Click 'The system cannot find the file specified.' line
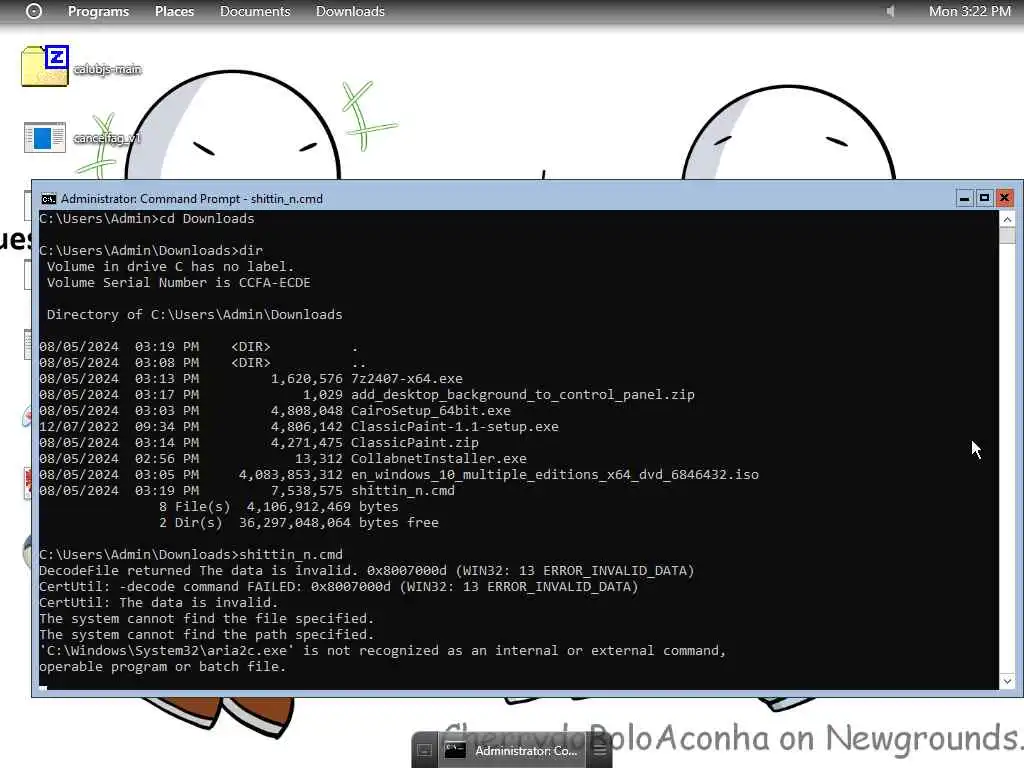This screenshot has height=768, width=1024. click(x=206, y=618)
